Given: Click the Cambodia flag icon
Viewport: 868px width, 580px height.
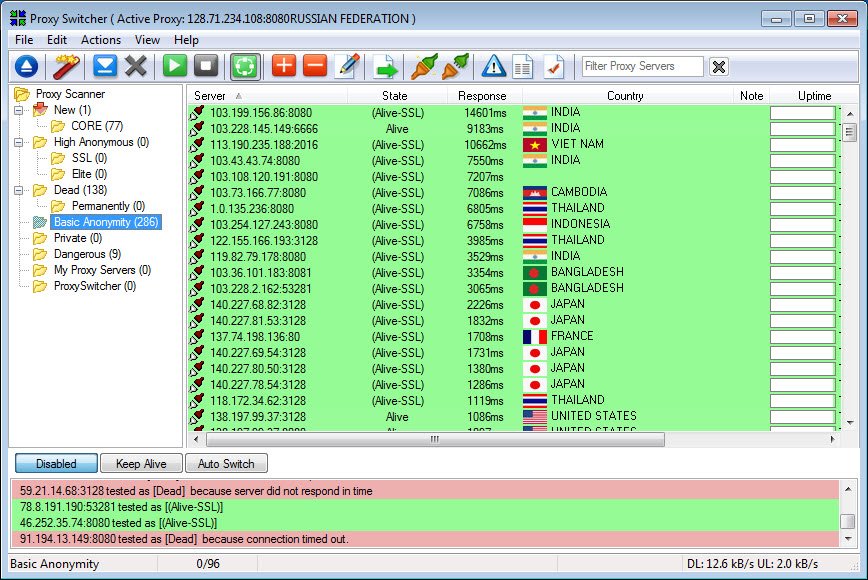Looking at the screenshot, I should click(535, 193).
